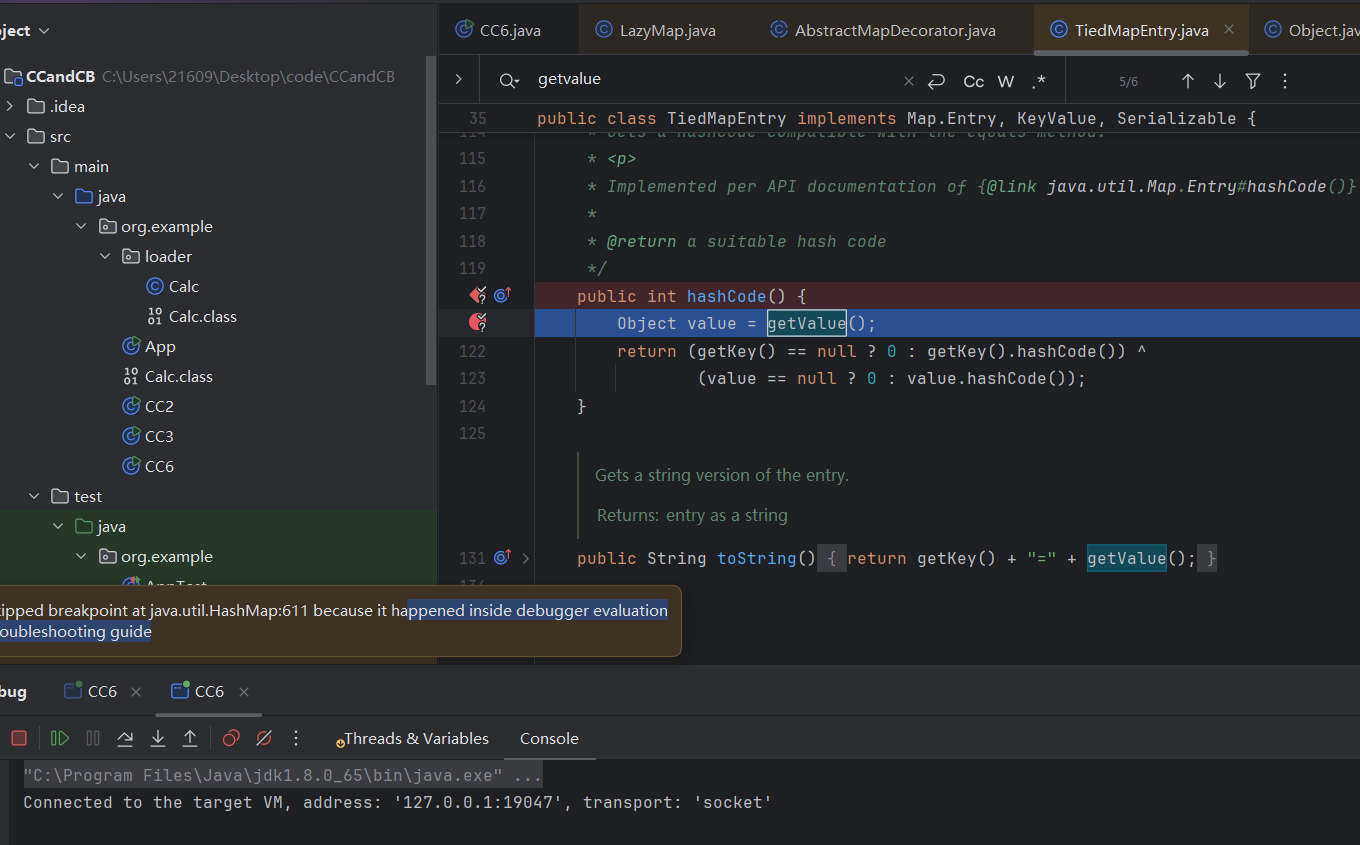Toggle breakpoint on hashCode() method line
Viewport: 1360px width, 845px height.
pyautogui.click(x=478, y=295)
